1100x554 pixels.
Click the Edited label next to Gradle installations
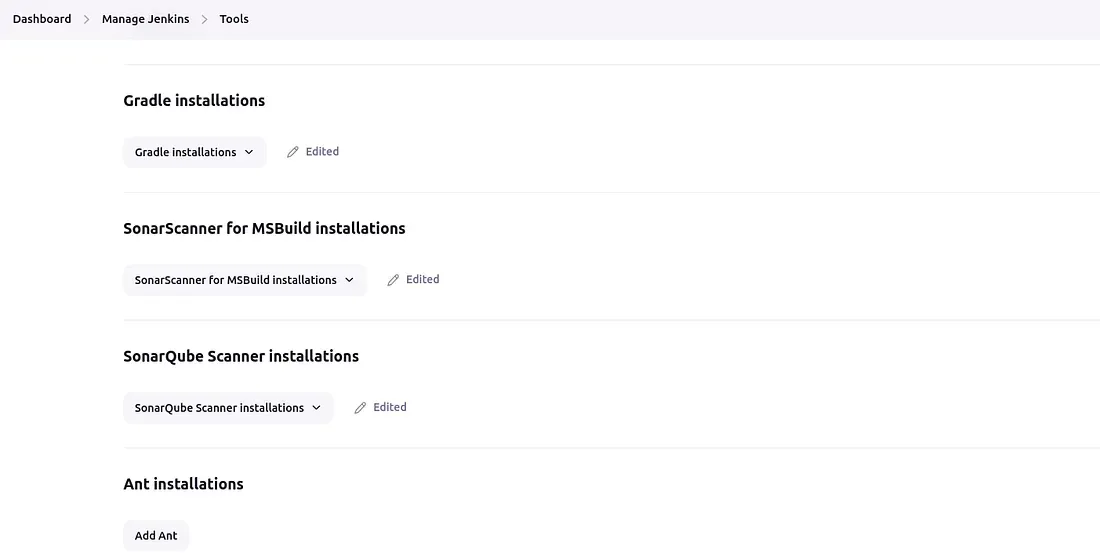(322, 152)
